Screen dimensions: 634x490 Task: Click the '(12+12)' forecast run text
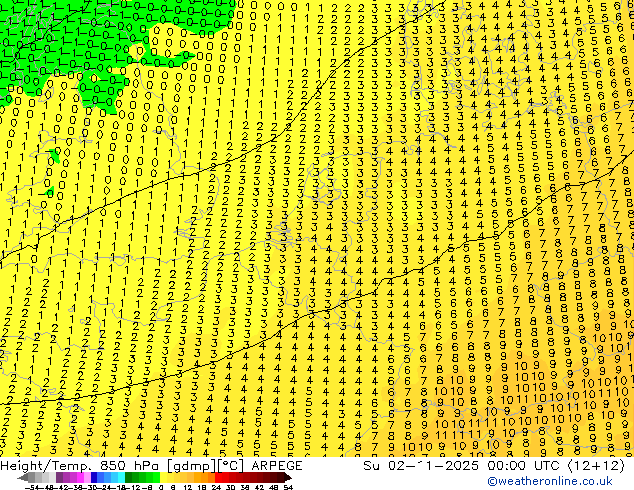596,466
